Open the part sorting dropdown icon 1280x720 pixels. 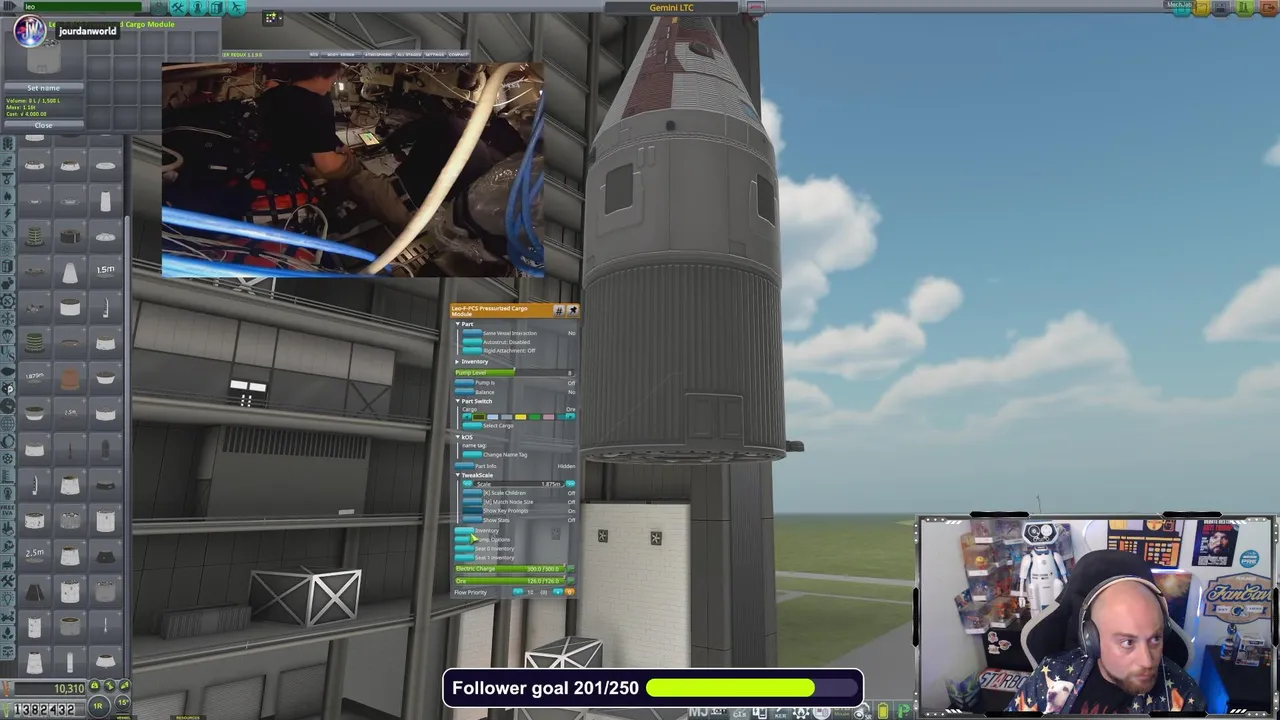click(x=271, y=17)
